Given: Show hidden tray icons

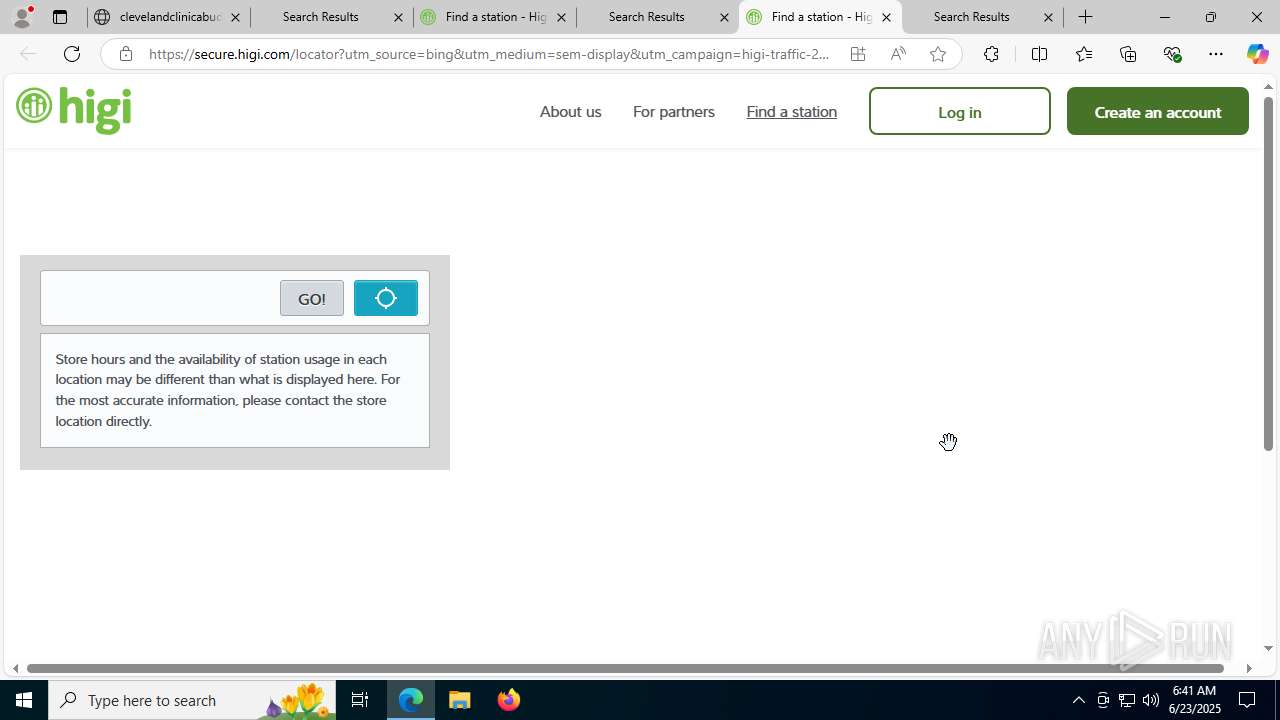Looking at the screenshot, I should click(1078, 700).
